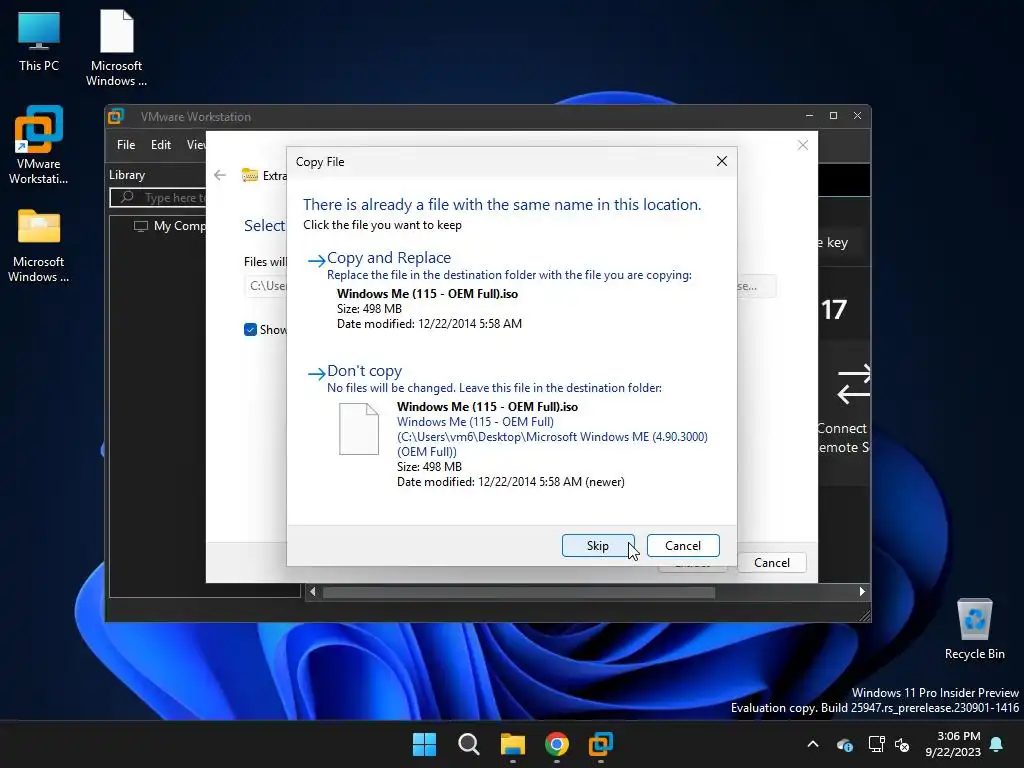Choose Copy and Replace option
Viewport: 1024px width, 768px height.
click(389, 258)
